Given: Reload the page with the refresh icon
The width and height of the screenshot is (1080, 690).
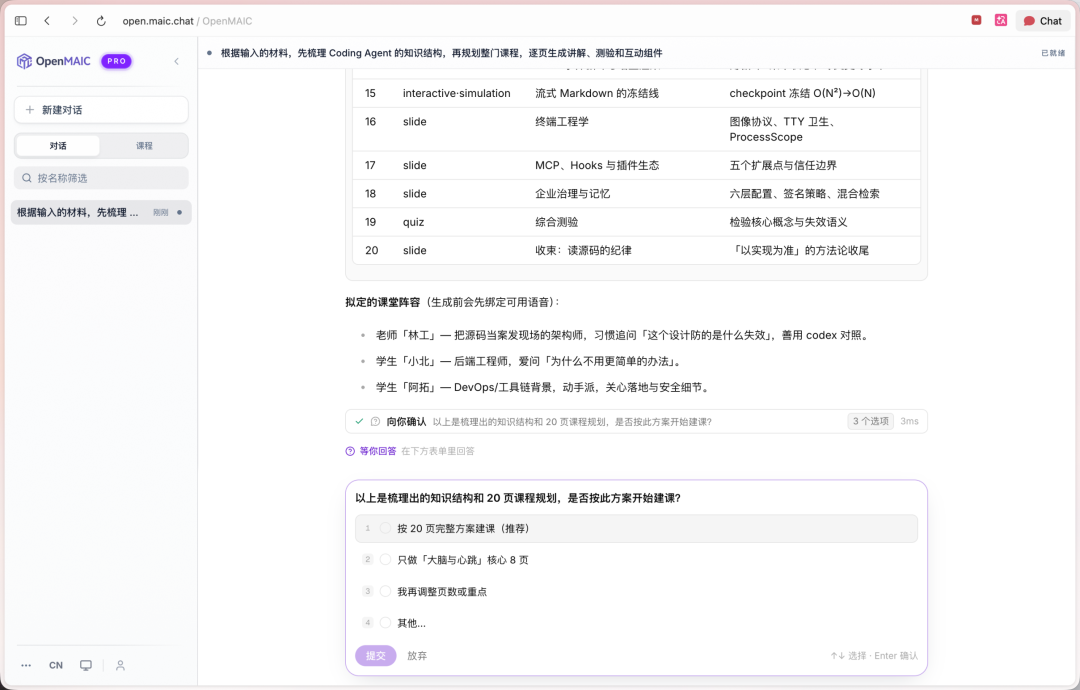Looking at the screenshot, I should point(101,21).
